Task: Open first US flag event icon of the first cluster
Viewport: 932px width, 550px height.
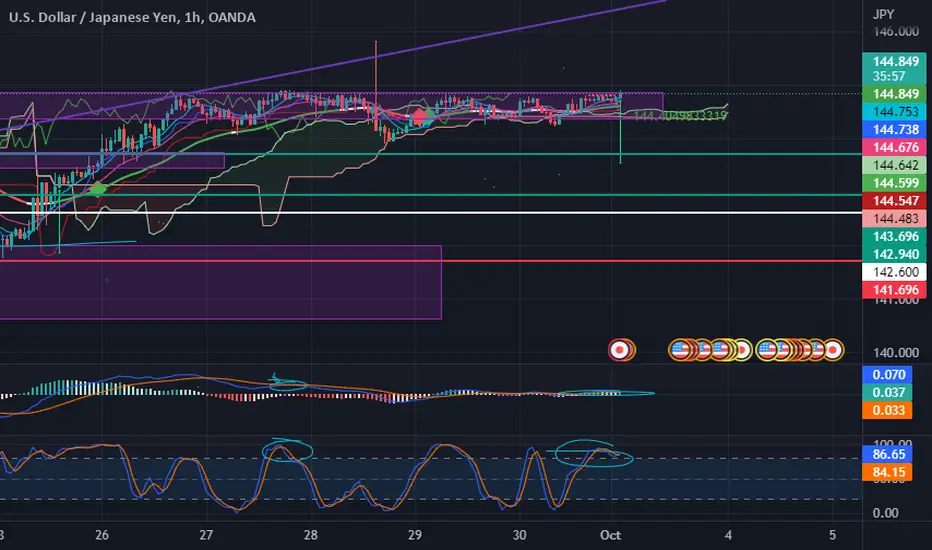Action: point(679,350)
